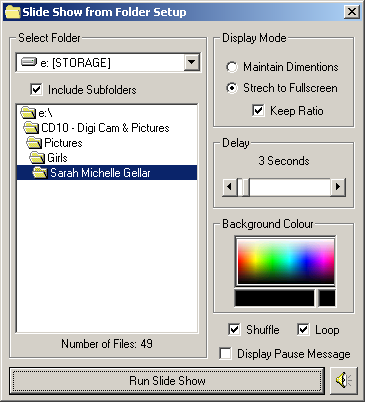Pick a colour from the rainbow palette
The image size is (365, 402).
click(286, 261)
